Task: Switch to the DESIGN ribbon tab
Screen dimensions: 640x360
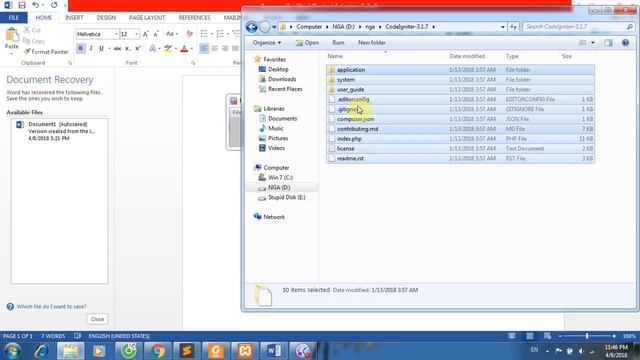Action: 106,18
